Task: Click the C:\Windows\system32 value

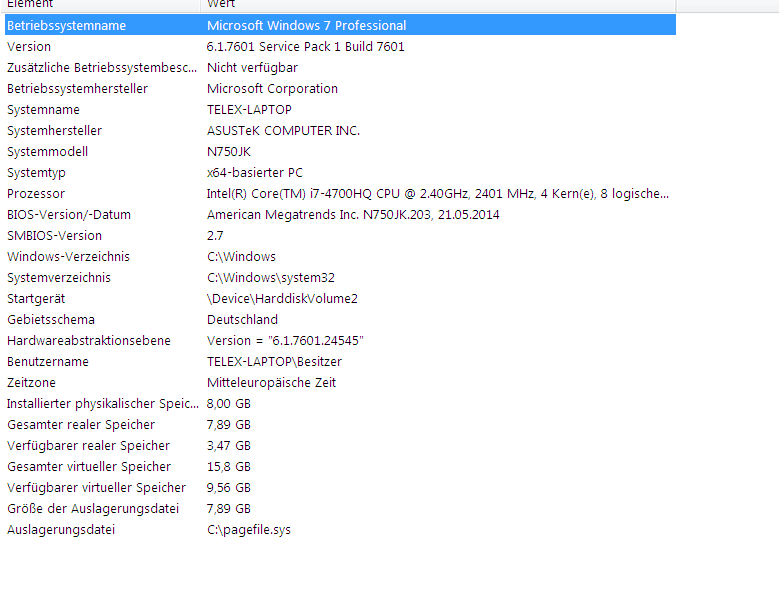Action: click(271, 278)
